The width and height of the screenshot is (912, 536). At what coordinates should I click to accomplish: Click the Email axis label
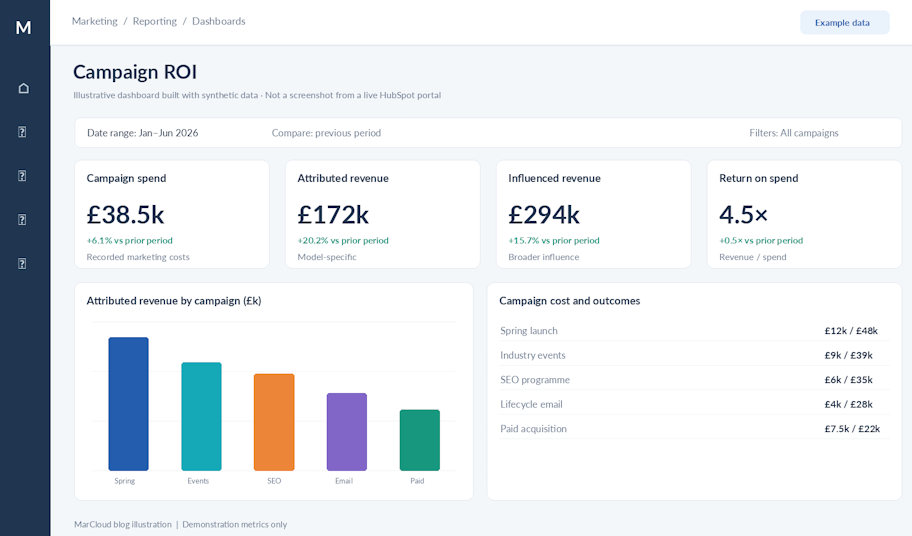(344, 481)
